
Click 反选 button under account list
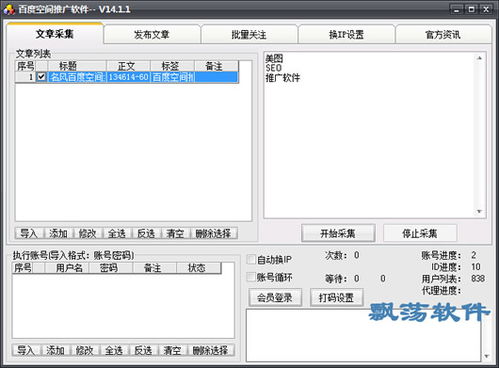pyautogui.click(x=143, y=350)
